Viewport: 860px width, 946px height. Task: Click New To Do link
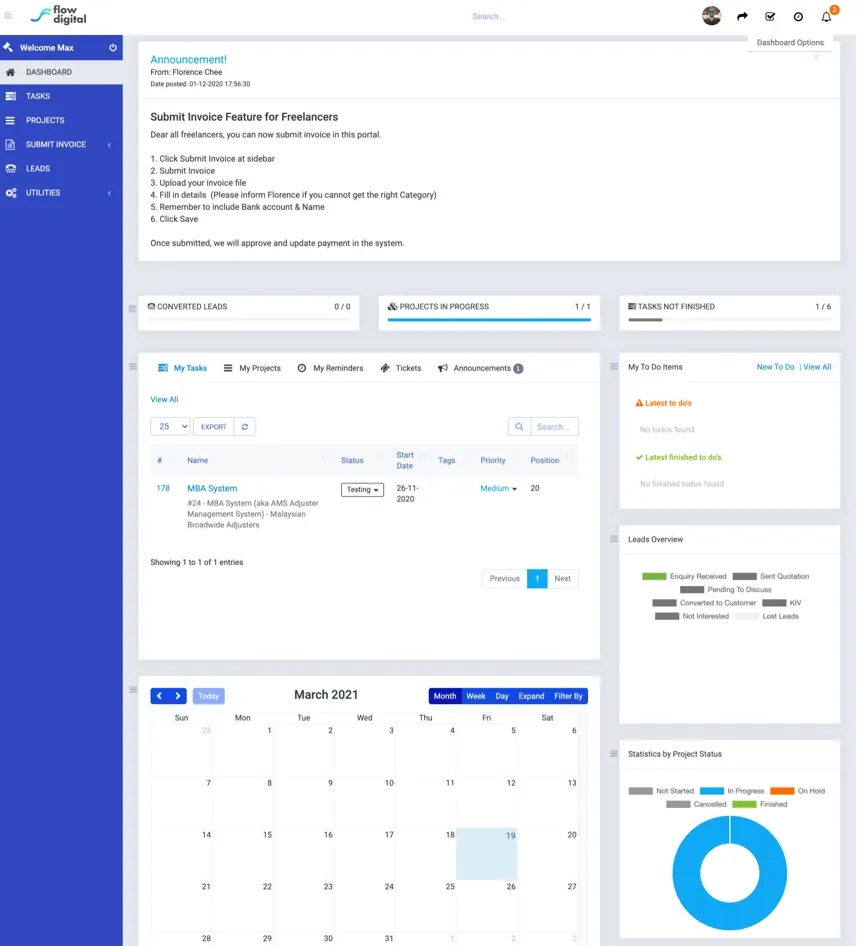776,367
